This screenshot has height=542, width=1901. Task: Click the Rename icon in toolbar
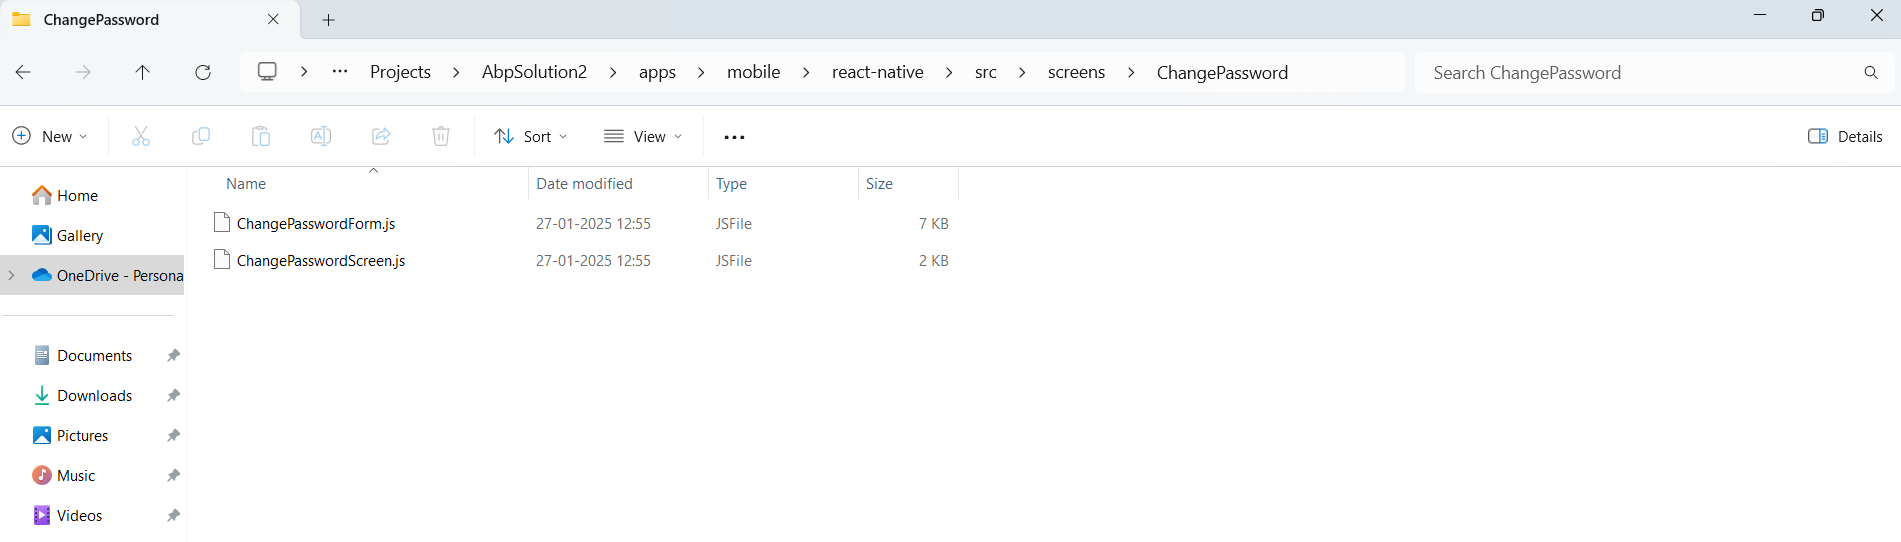pyautogui.click(x=321, y=137)
